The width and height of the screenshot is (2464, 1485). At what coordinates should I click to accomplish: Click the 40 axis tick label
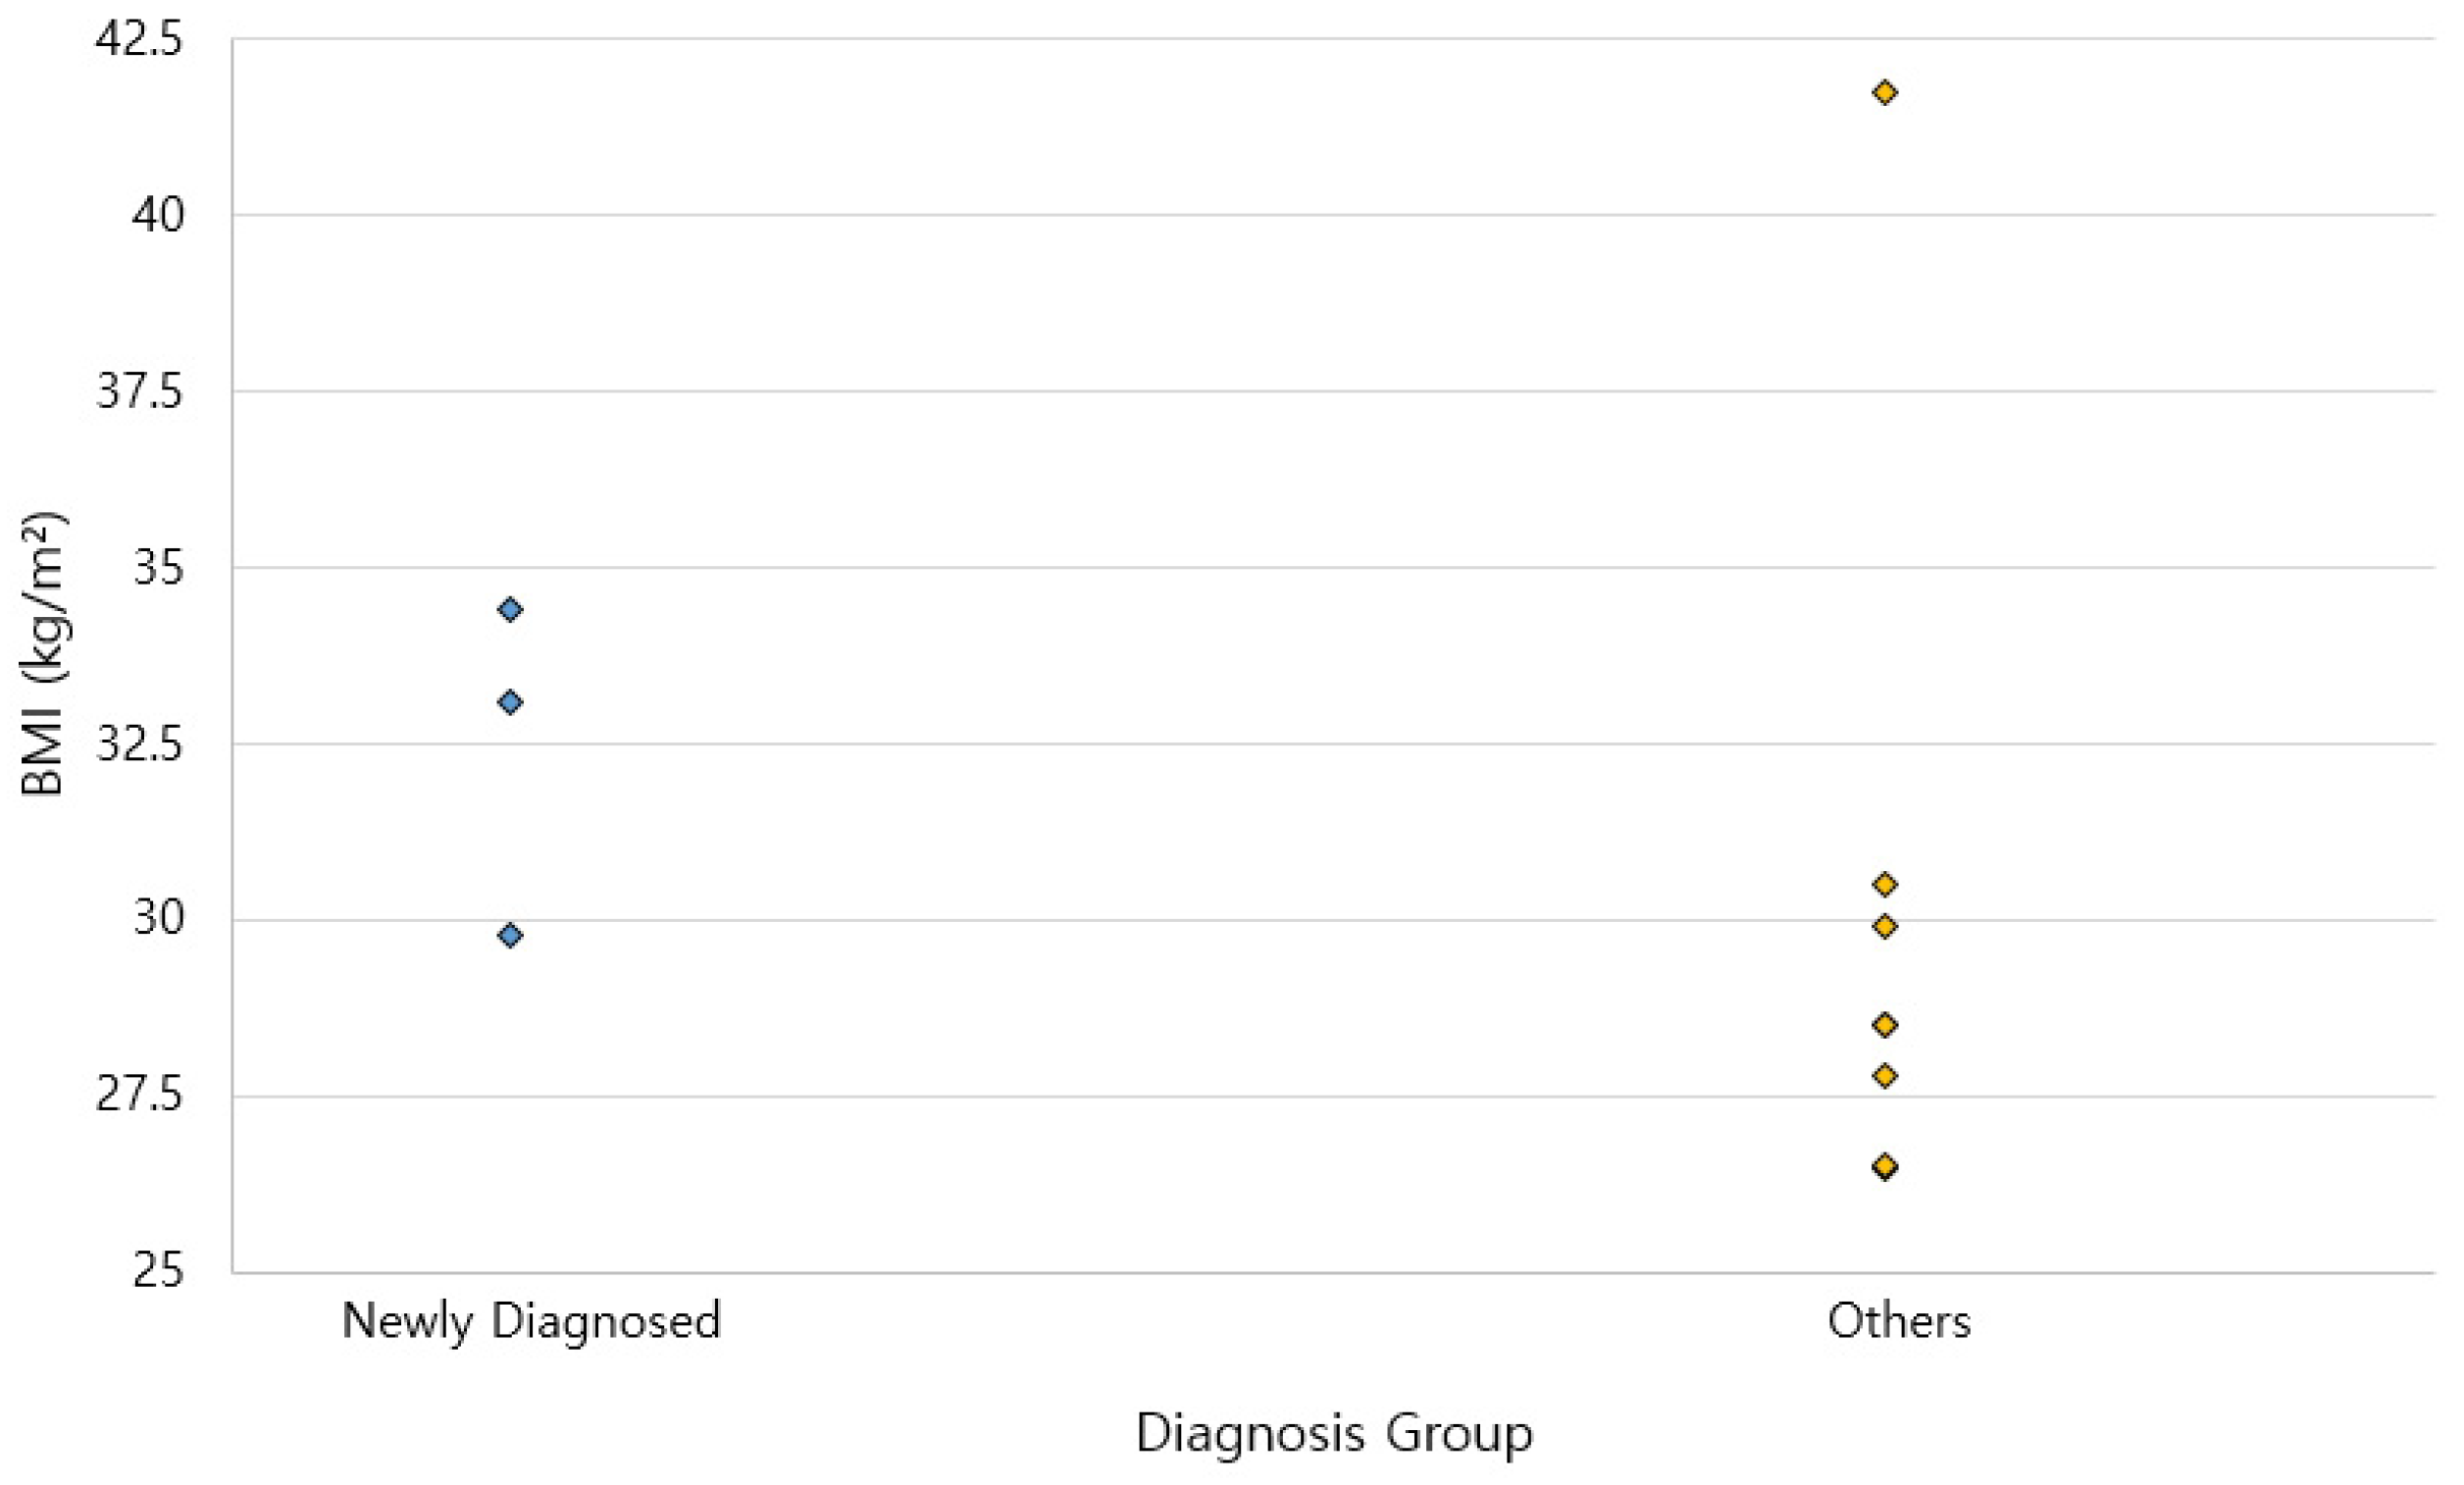(x=158, y=215)
